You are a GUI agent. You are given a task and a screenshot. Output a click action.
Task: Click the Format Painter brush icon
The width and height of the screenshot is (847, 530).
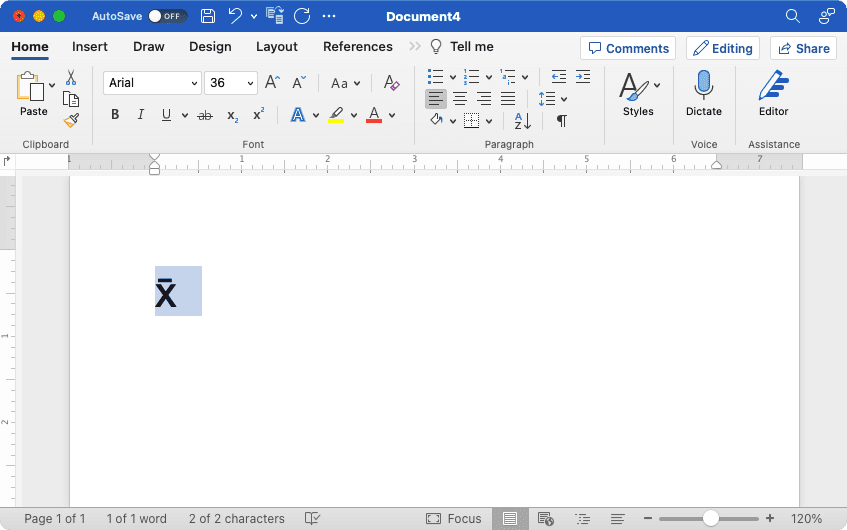(x=71, y=120)
